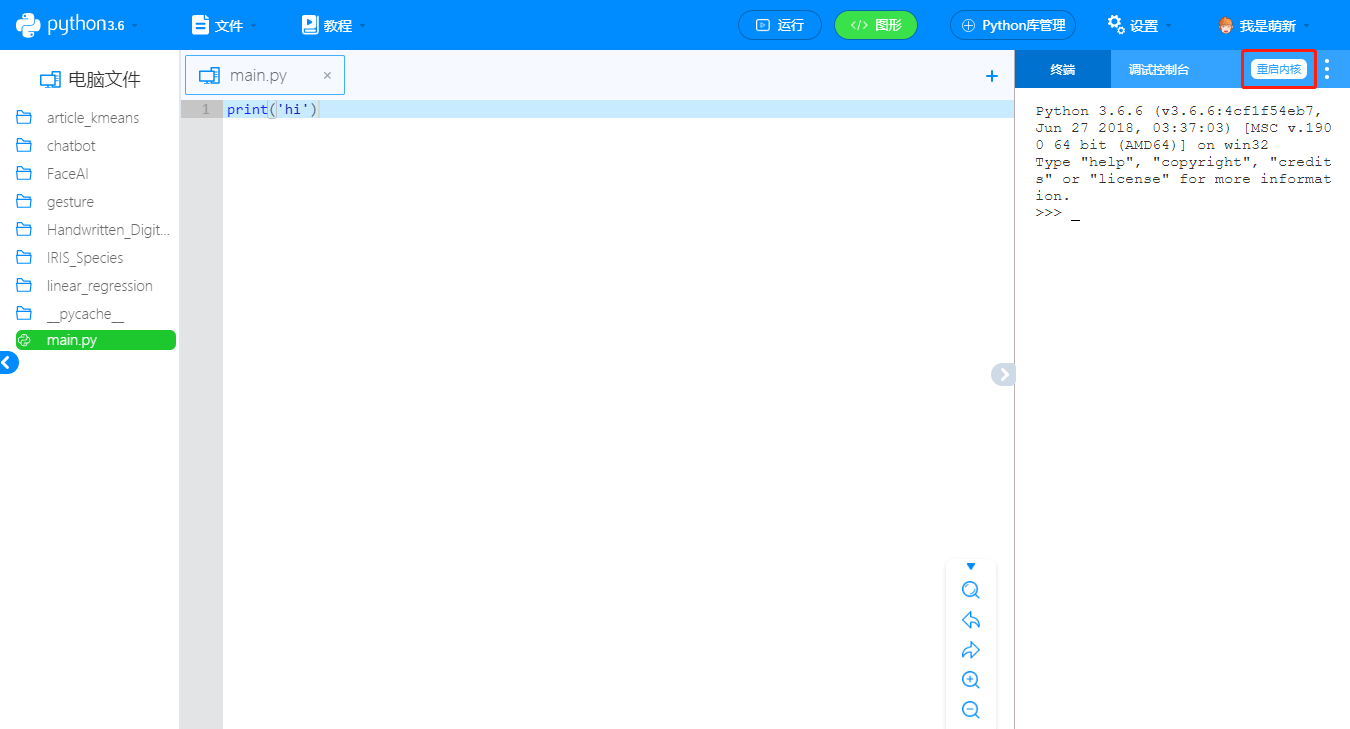Expand Python version dropdown arrow
This screenshot has height=729, width=1350.
point(135,26)
